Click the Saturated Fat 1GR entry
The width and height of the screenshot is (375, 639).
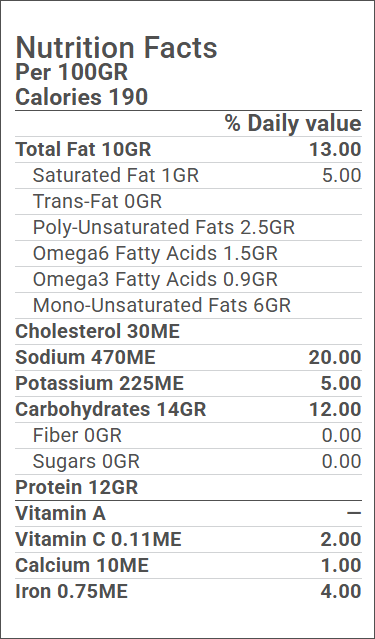(116, 176)
